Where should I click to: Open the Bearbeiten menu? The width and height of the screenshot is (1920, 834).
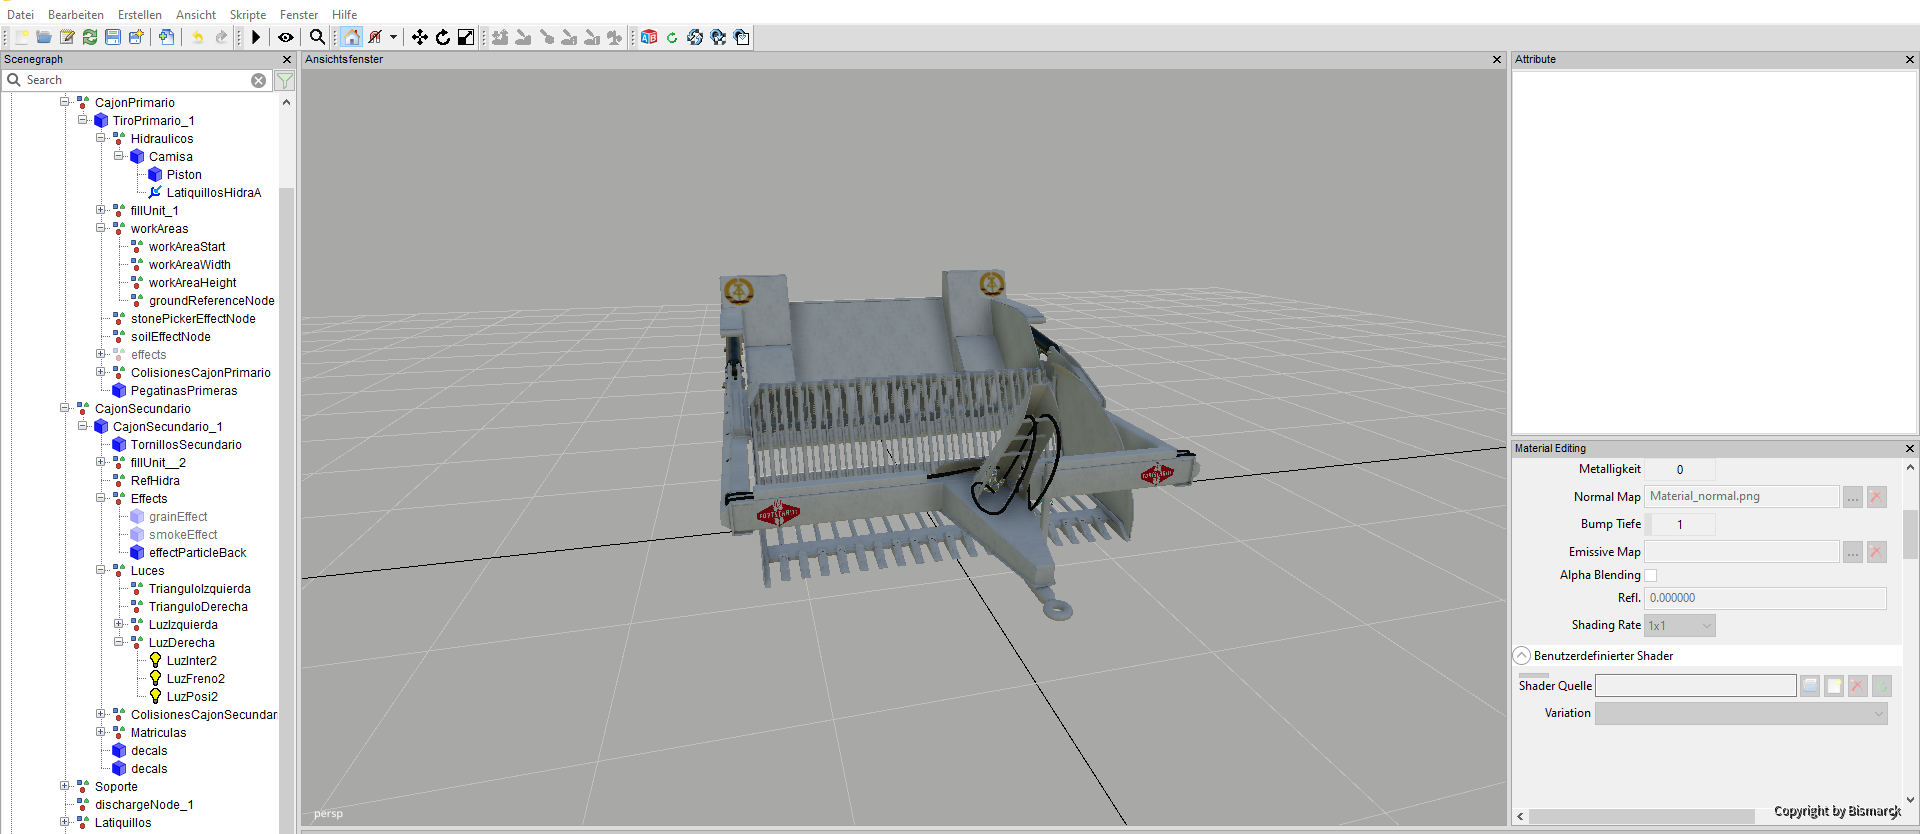(76, 15)
